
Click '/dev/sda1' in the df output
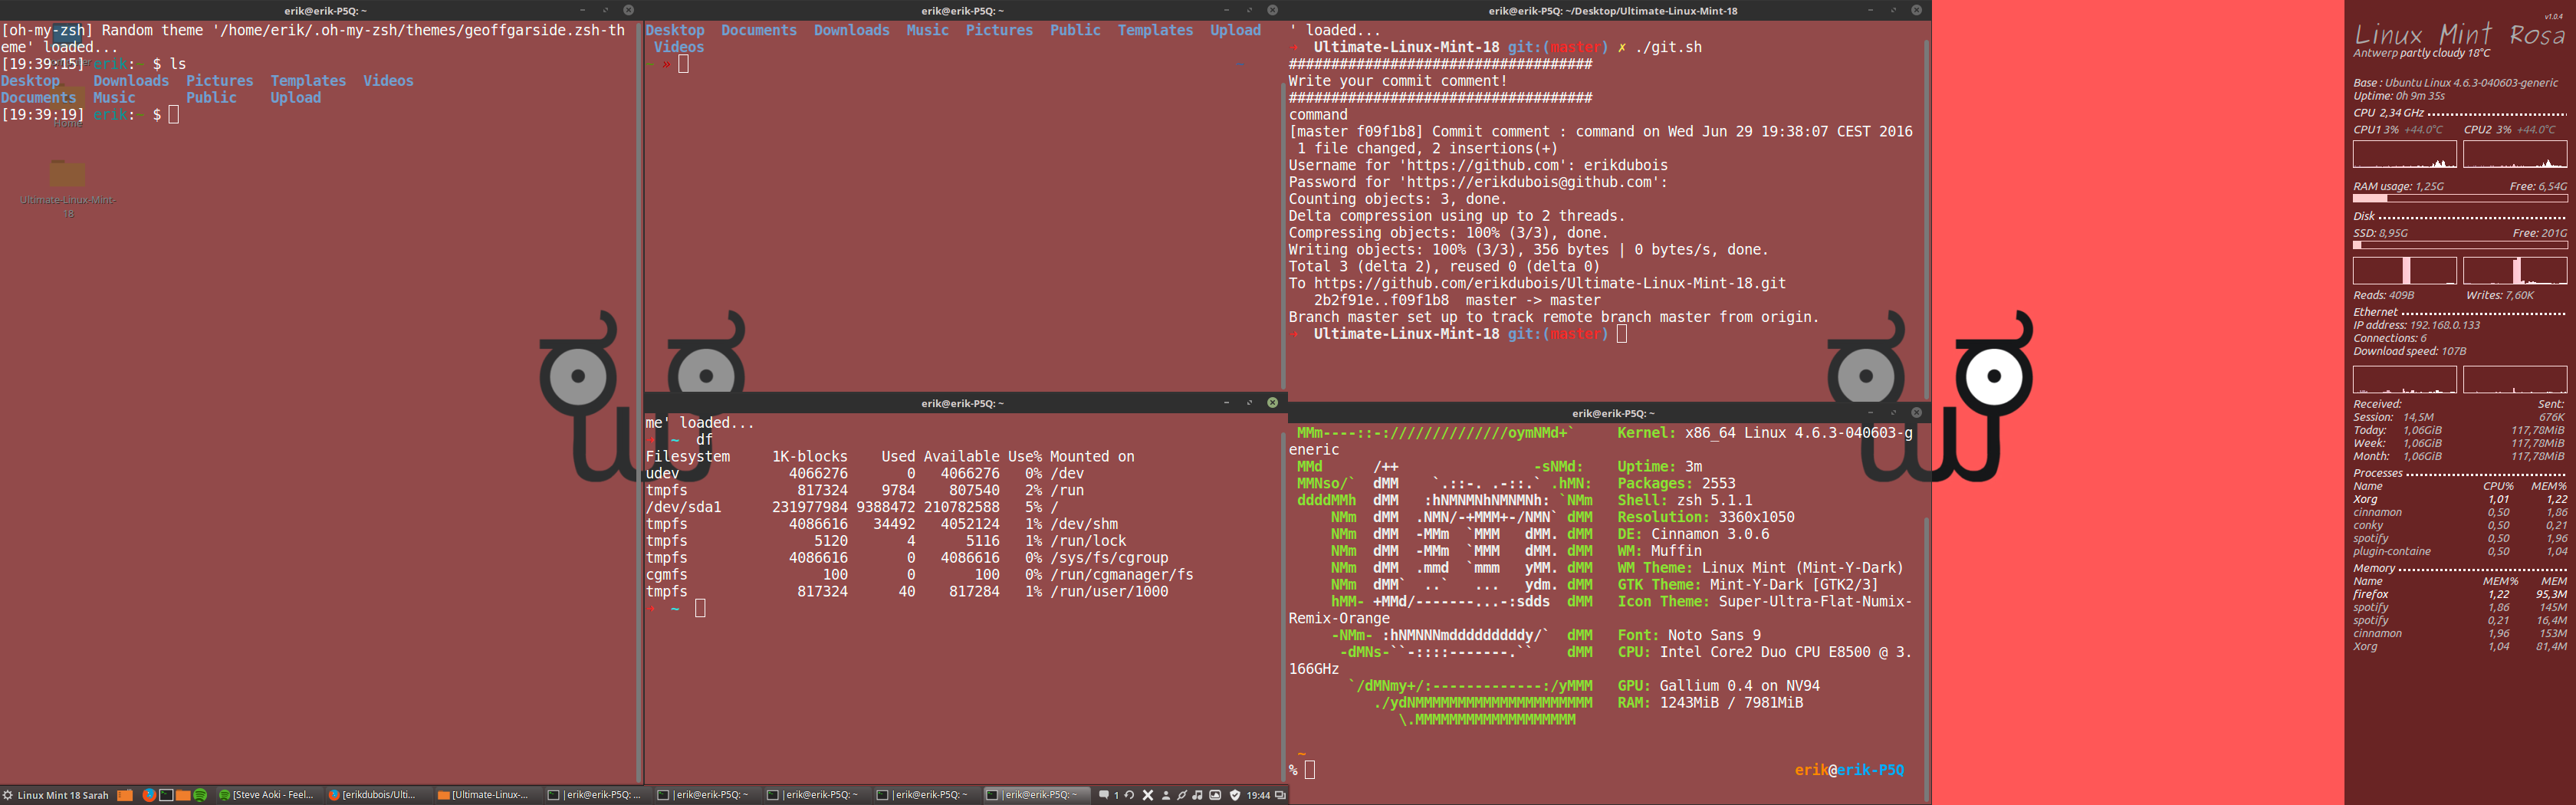(x=683, y=507)
